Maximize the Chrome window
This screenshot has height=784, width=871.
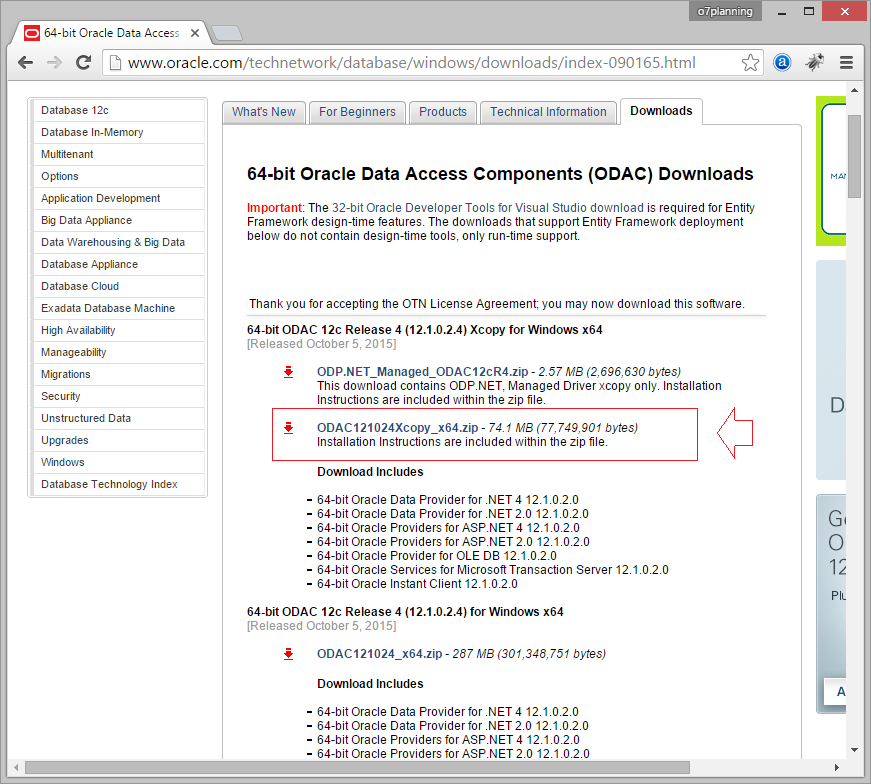coord(809,12)
